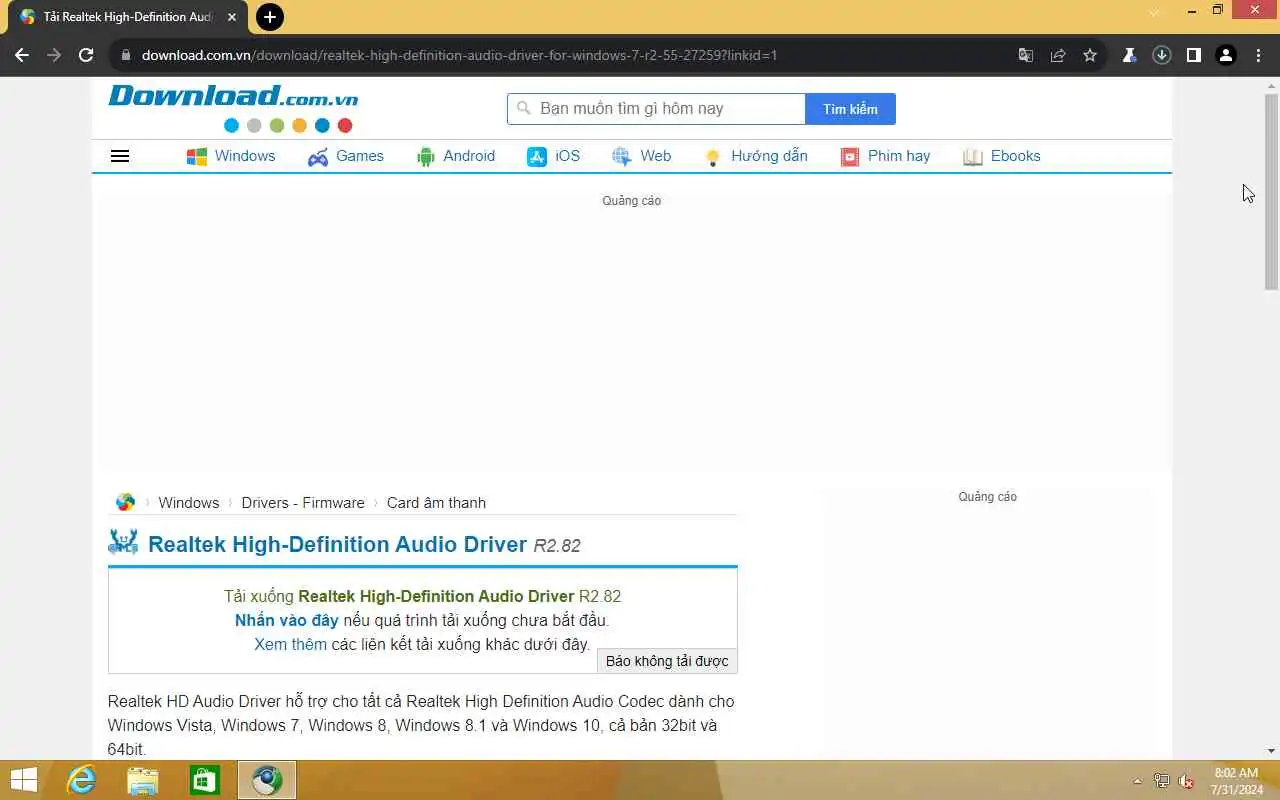Screen dimensions: 1280x800
Task: Click the Tải Realtek High-Definition browser tab
Action: point(128,17)
